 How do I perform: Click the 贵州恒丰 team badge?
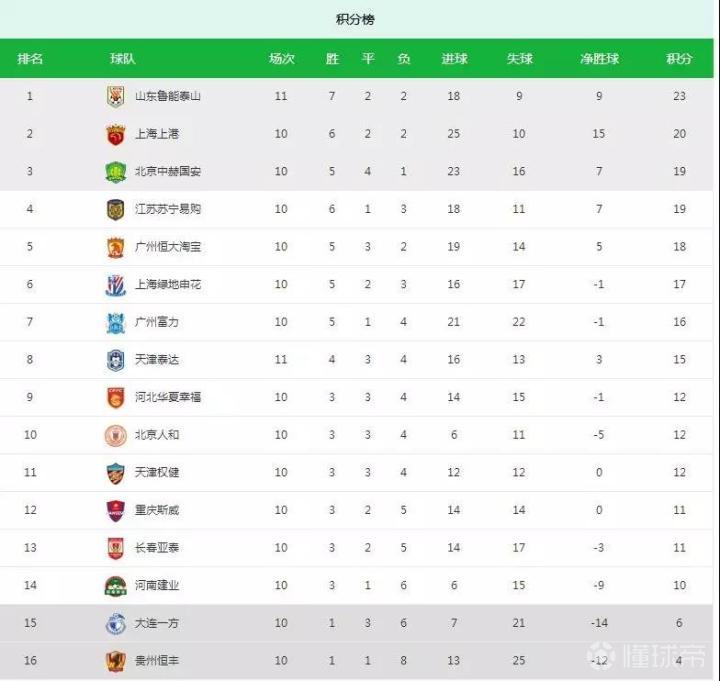click(x=115, y=661)
